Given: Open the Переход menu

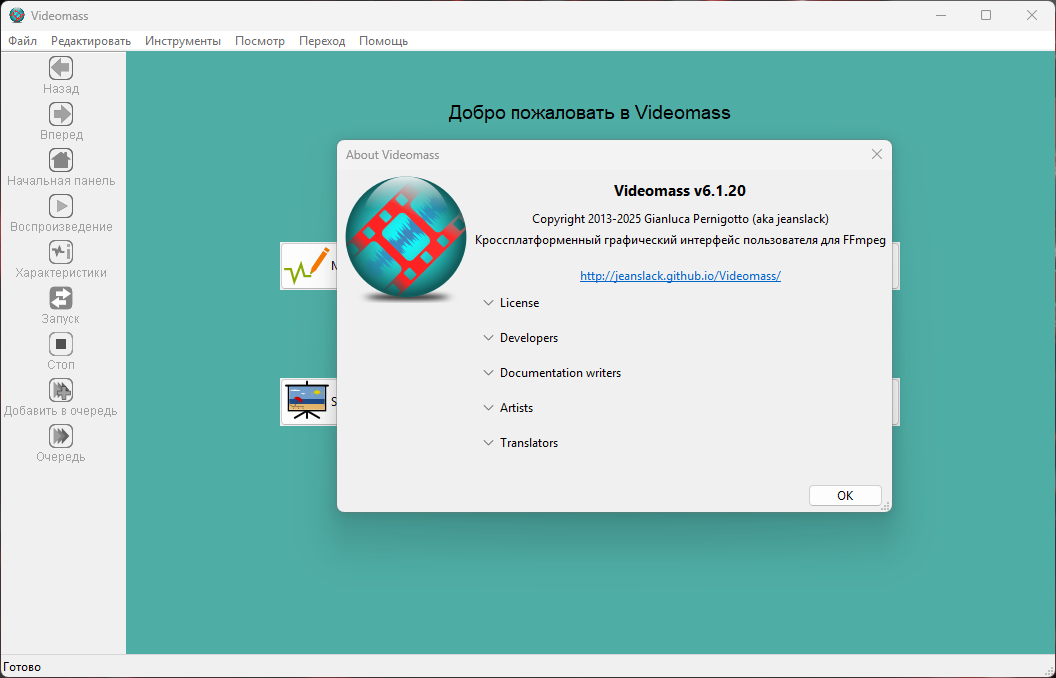Looking at the screenshot, I should (x=322, y=41).
